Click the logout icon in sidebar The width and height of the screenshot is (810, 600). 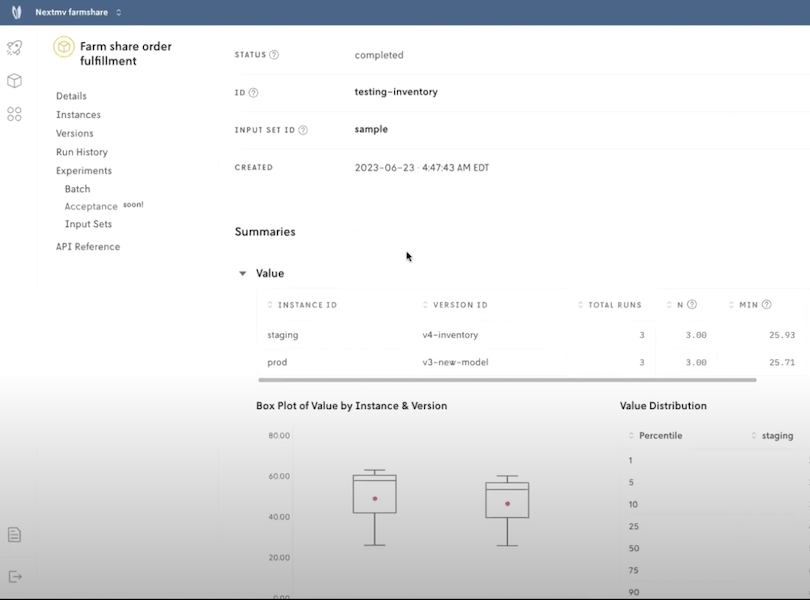[x=14, y=576]
